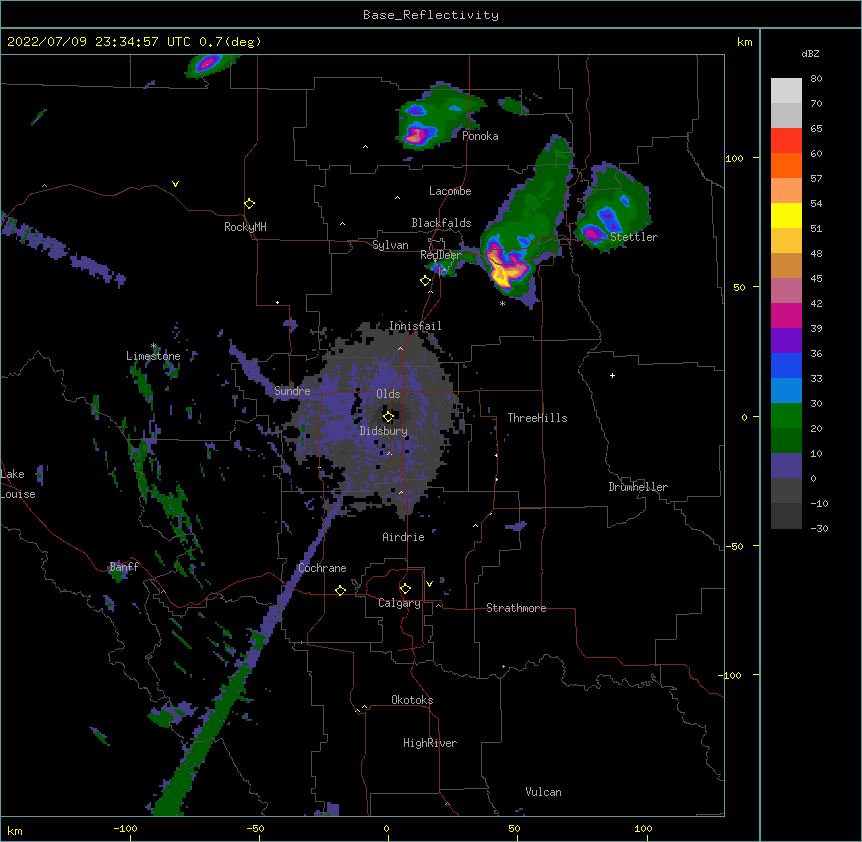Click the yellow V marker northwest of RockyMH

(x=175, y=184)
